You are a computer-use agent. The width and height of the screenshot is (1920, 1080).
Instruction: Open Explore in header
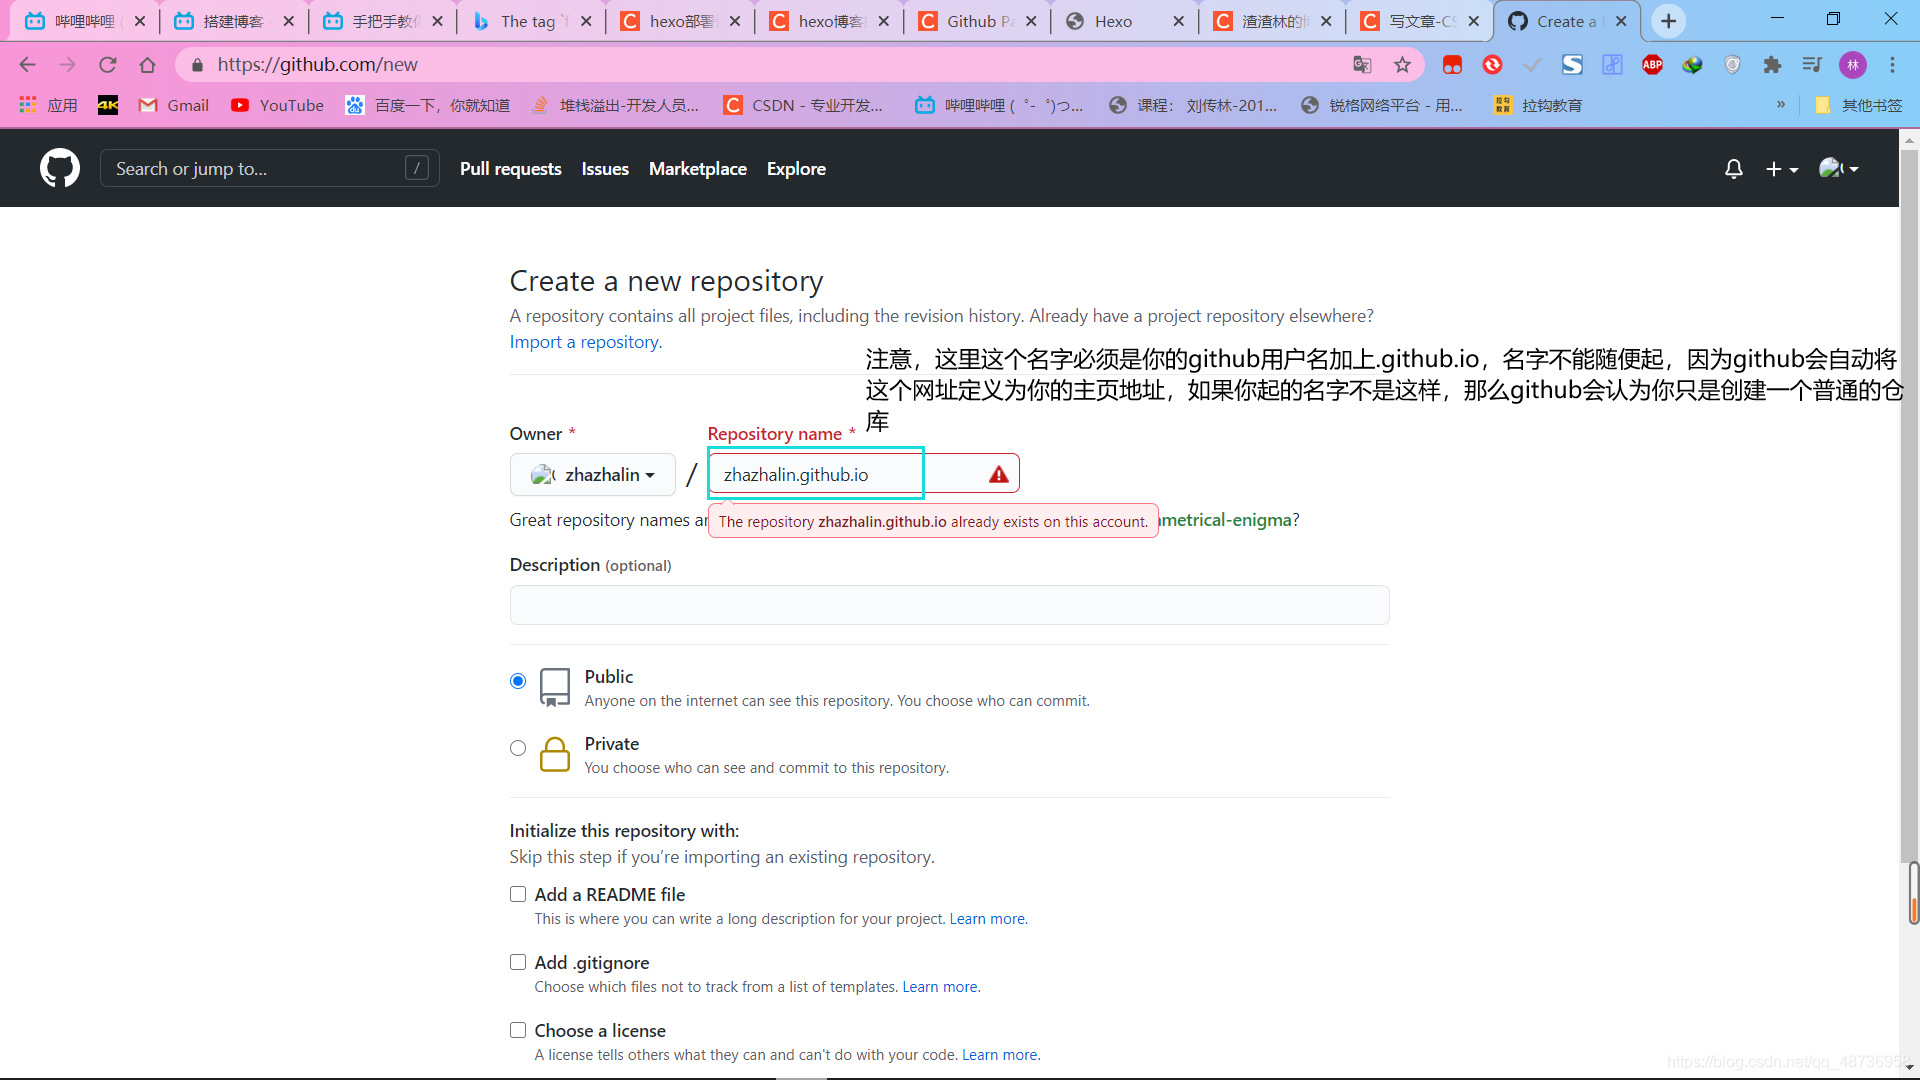796,169
